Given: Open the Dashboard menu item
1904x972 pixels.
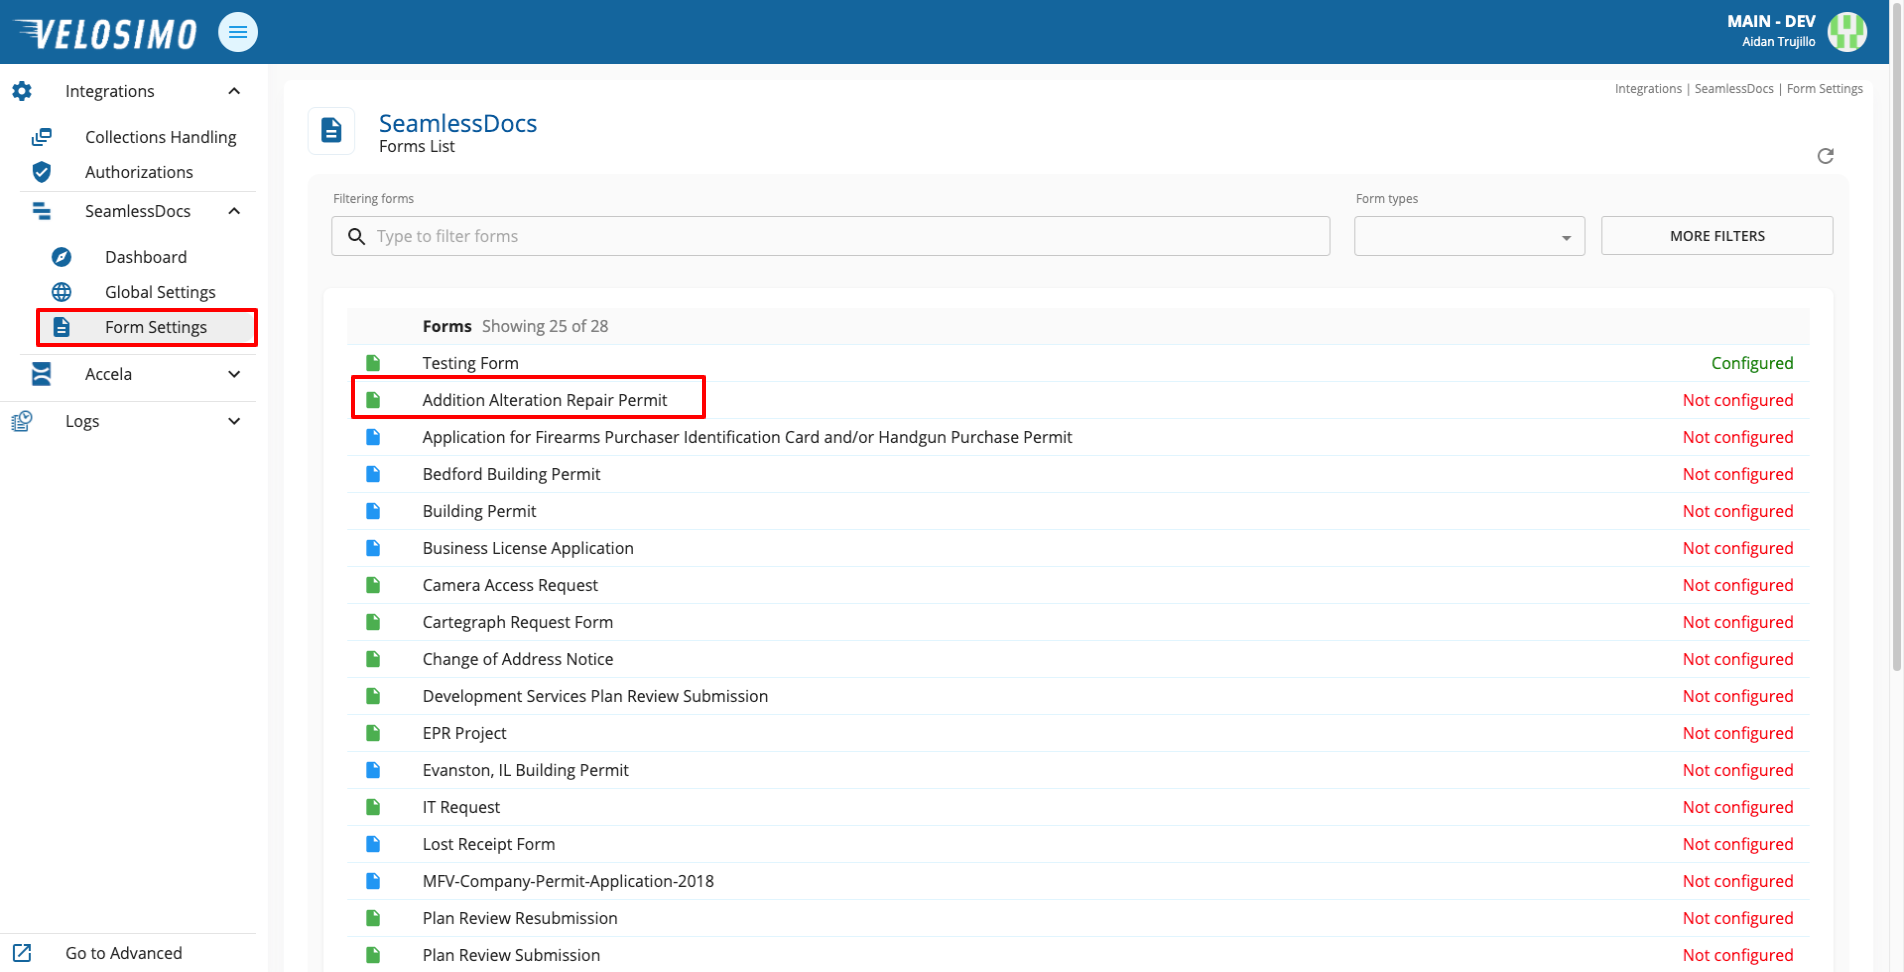Looking at the screenshot, I should point(146,257).
